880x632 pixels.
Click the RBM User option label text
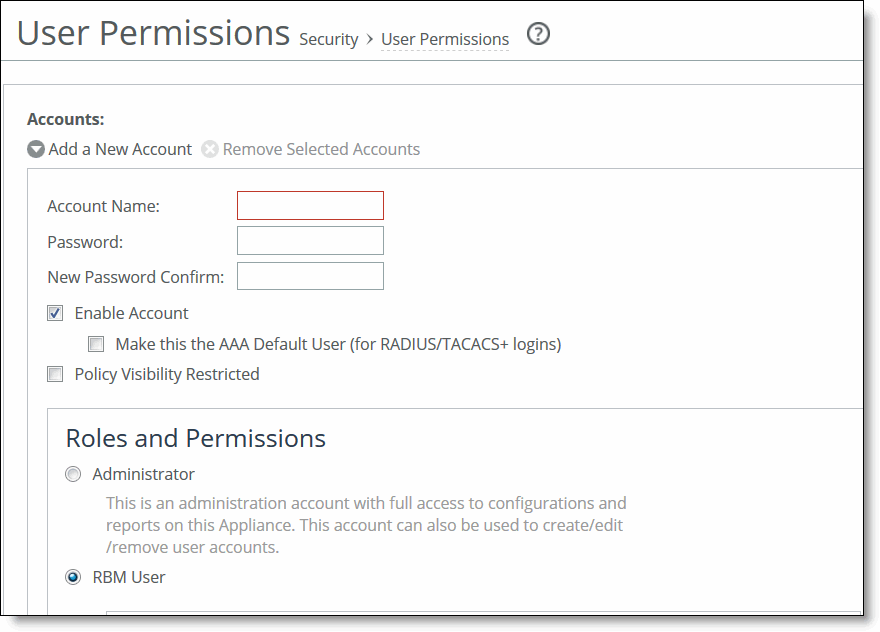coord(129,577)
